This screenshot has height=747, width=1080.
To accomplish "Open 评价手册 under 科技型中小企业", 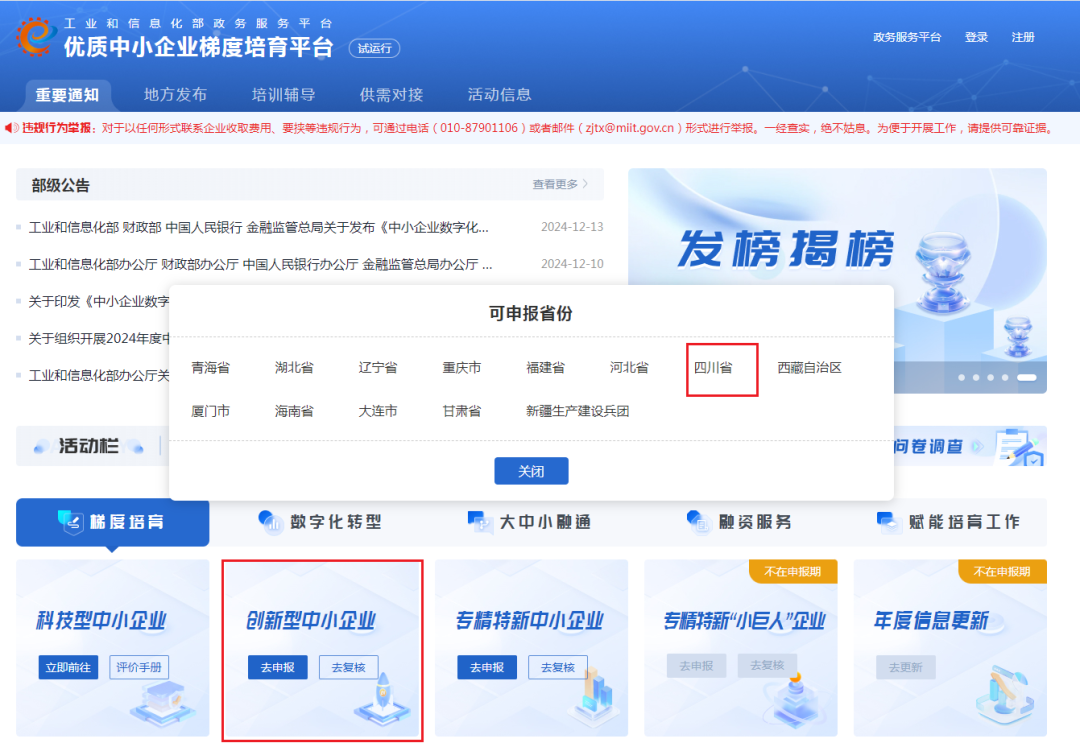I will 139,667.
